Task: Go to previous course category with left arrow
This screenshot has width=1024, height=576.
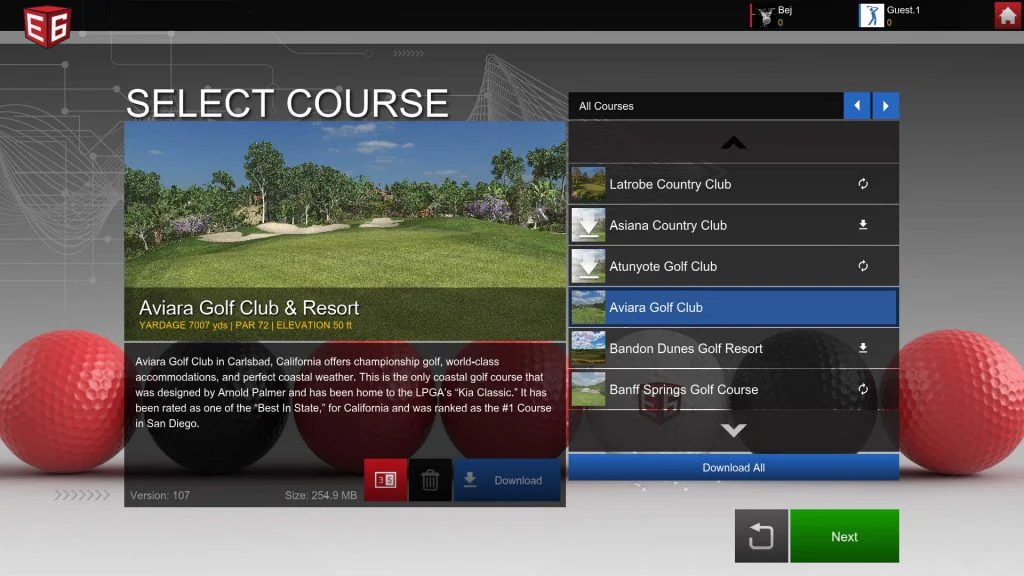Action: point(857,106)
